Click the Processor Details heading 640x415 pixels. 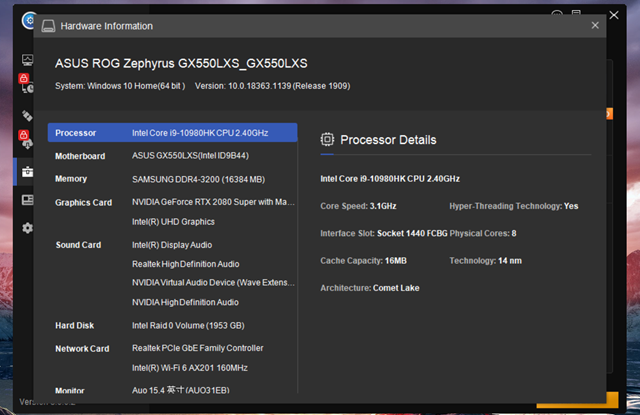[388, 140]
